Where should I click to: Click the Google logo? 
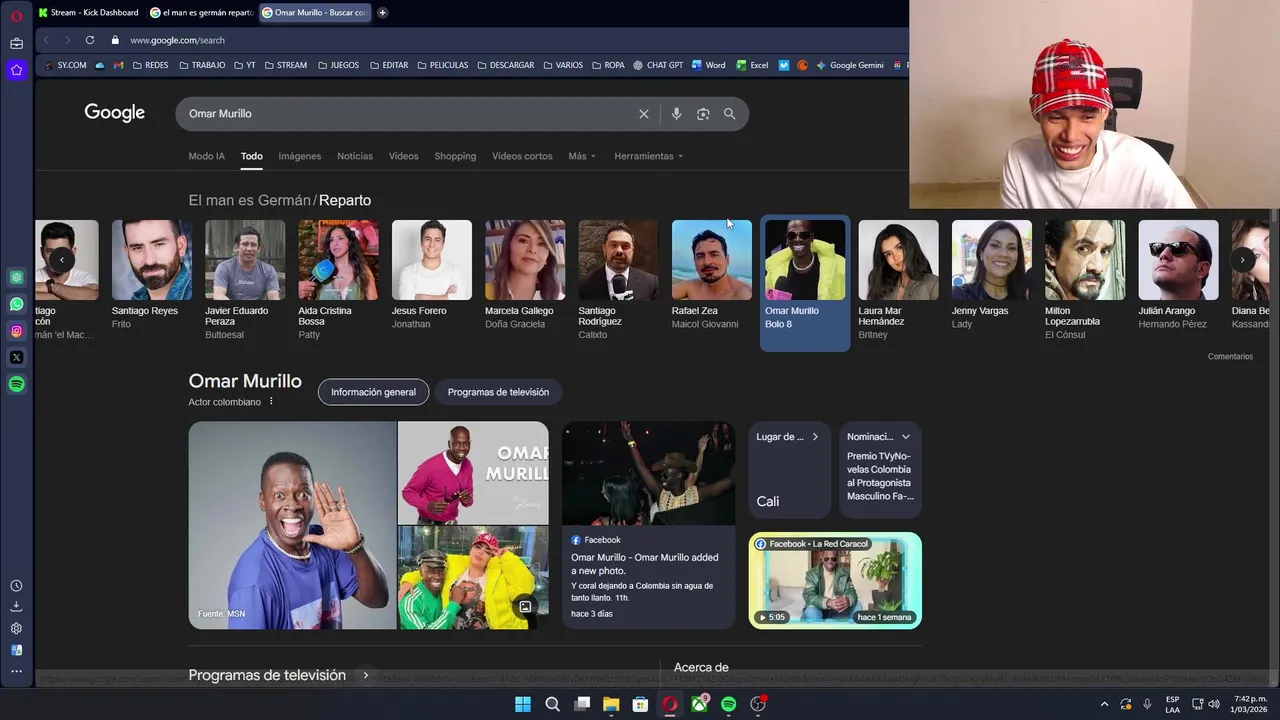point(114,113)
